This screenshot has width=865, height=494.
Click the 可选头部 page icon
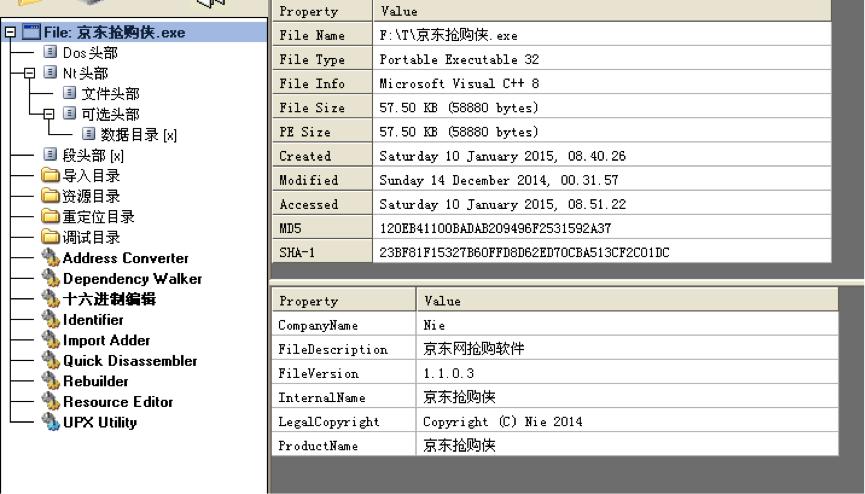70,114
